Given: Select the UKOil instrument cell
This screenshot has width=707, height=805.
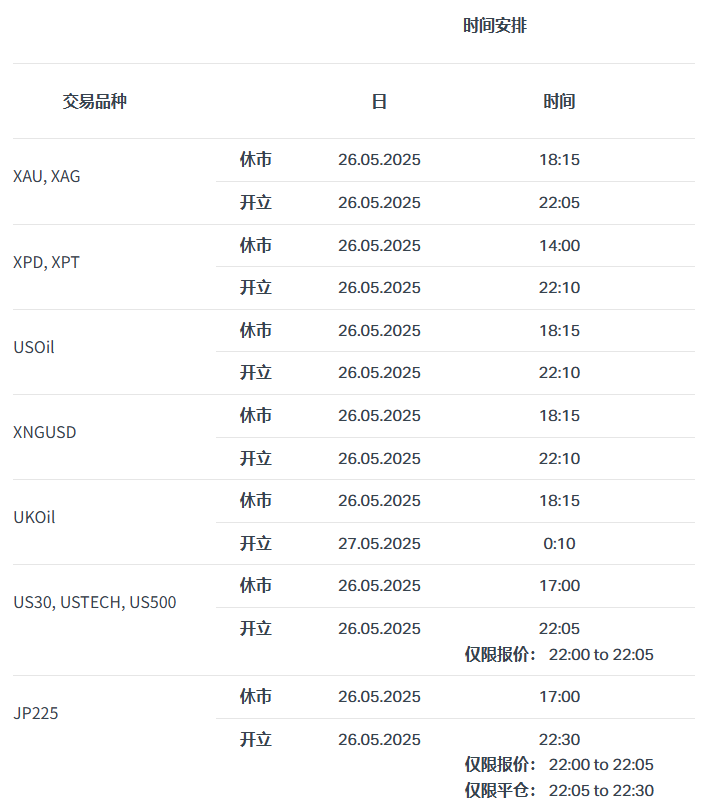Looking at the screenshot, I should [34, 517].
